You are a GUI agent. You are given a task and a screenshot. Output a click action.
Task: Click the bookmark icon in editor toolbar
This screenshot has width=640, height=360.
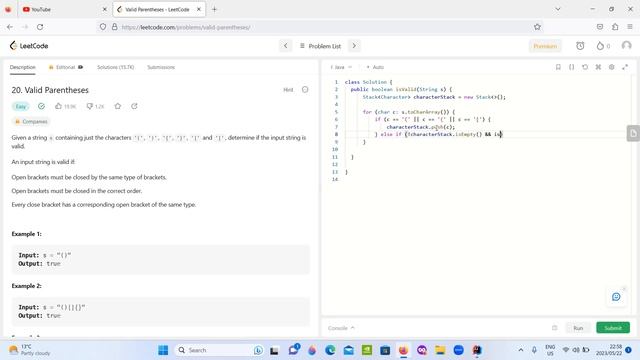coord(558,67)
